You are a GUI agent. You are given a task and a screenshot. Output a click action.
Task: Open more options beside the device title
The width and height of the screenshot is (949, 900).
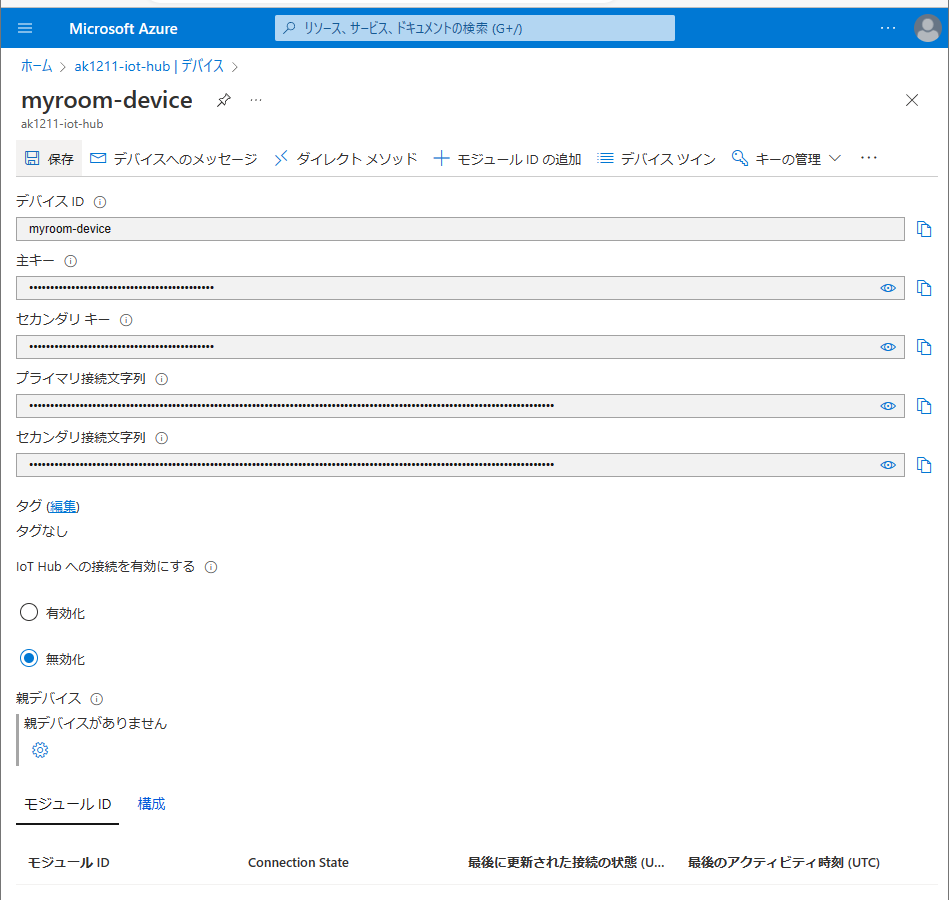click(256, 100)
